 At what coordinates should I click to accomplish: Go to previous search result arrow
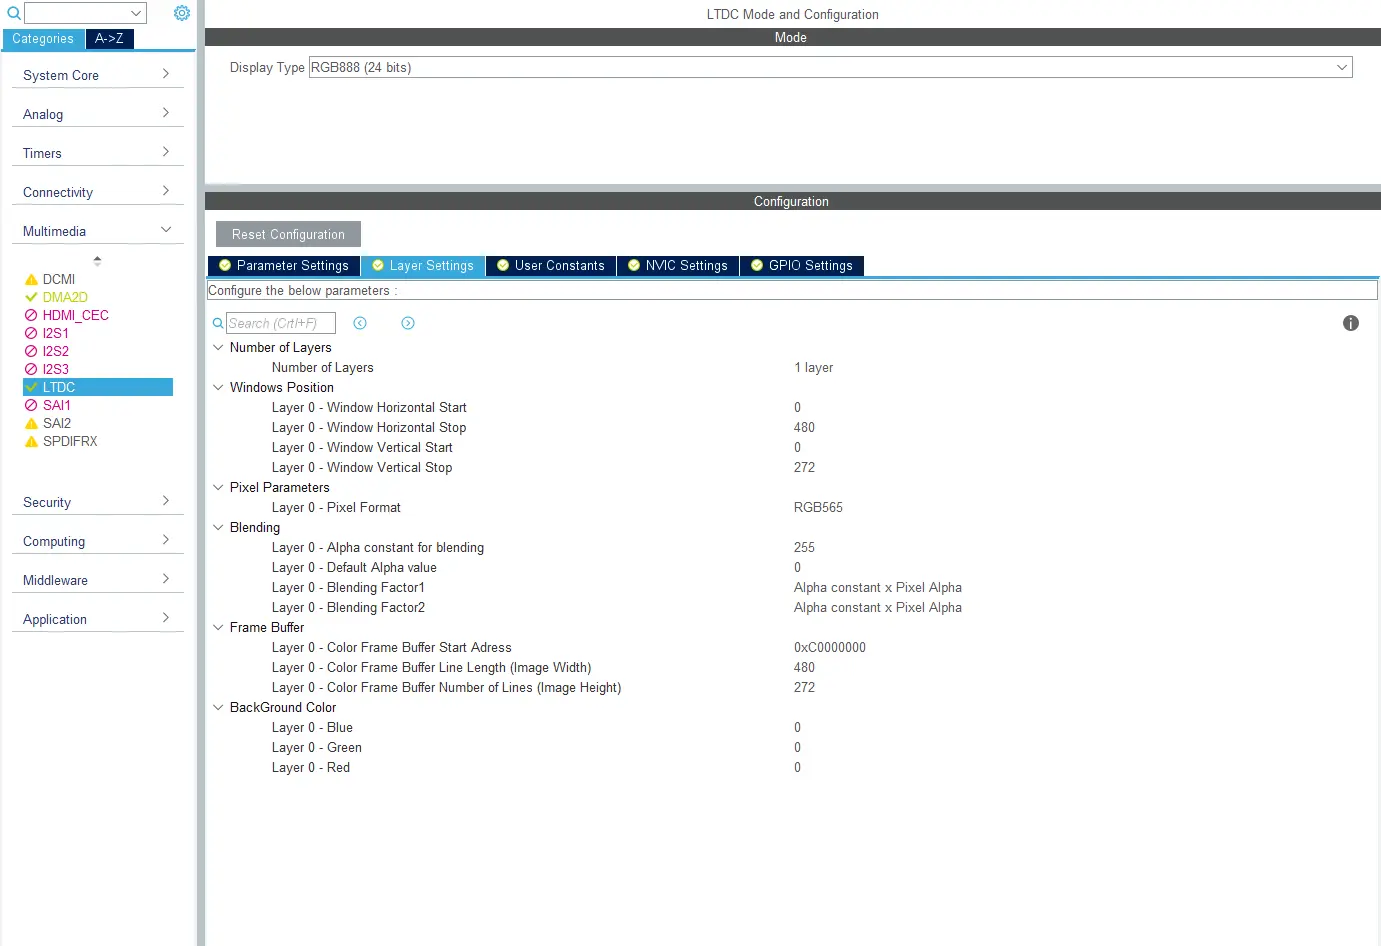(360, 323)
